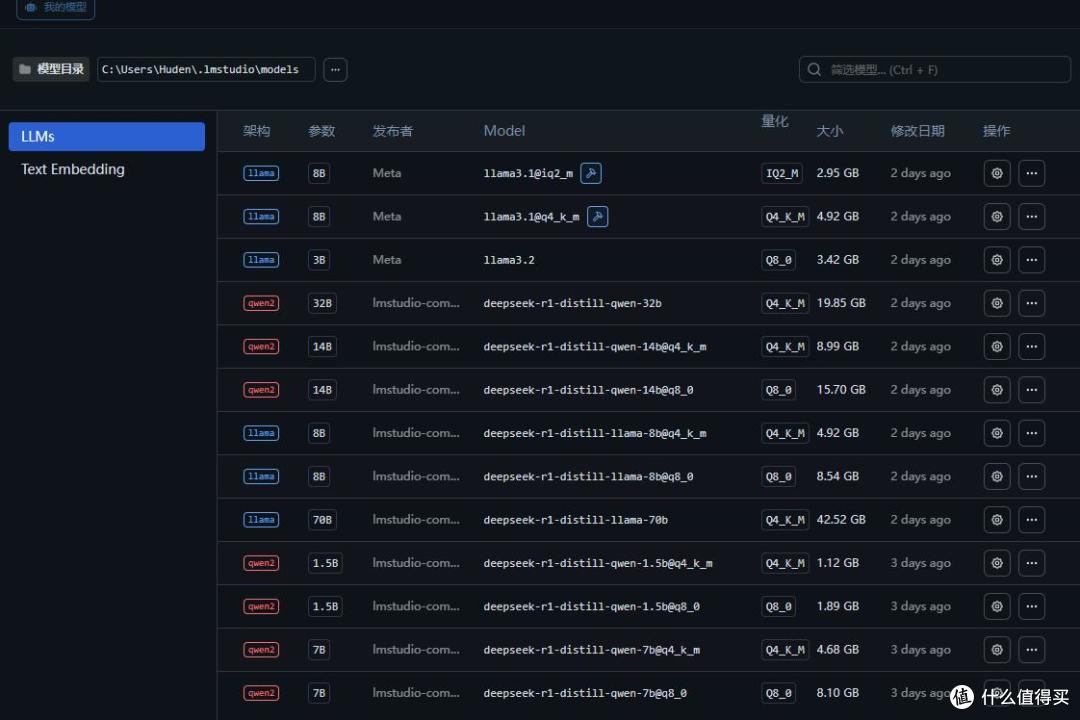Screen dimensions: 1080x720
Task: Click the 19.85 GB size value
Action: tap(841, 303)
